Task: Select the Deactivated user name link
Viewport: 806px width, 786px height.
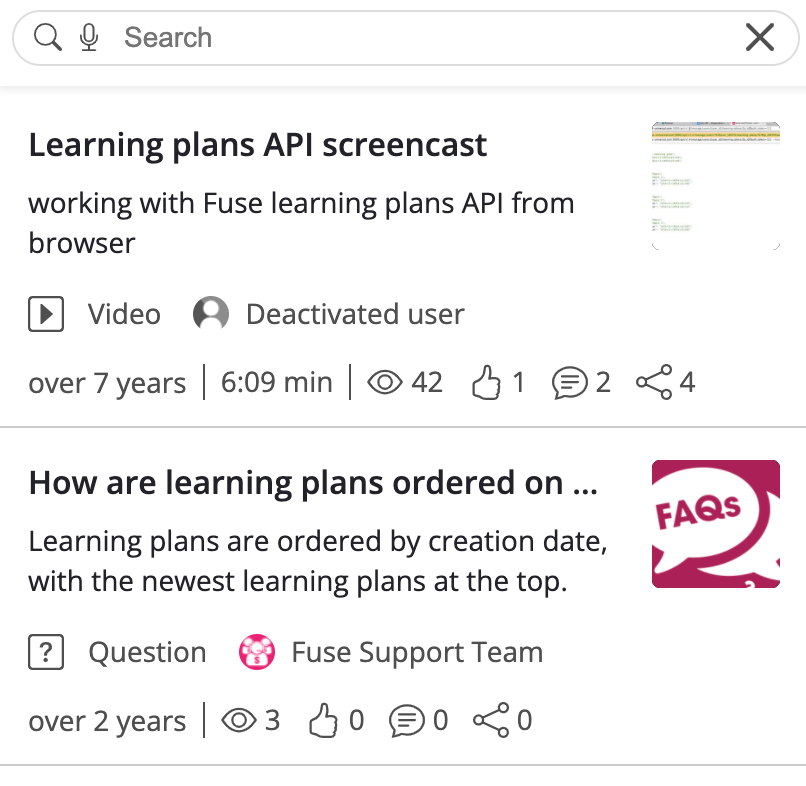Action: tap(355, 314)
